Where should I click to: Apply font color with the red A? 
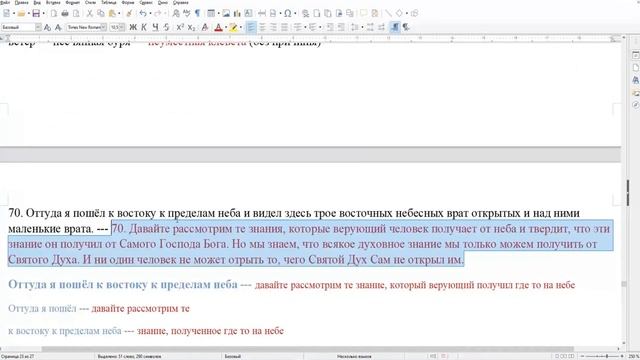tap(218, 27)
